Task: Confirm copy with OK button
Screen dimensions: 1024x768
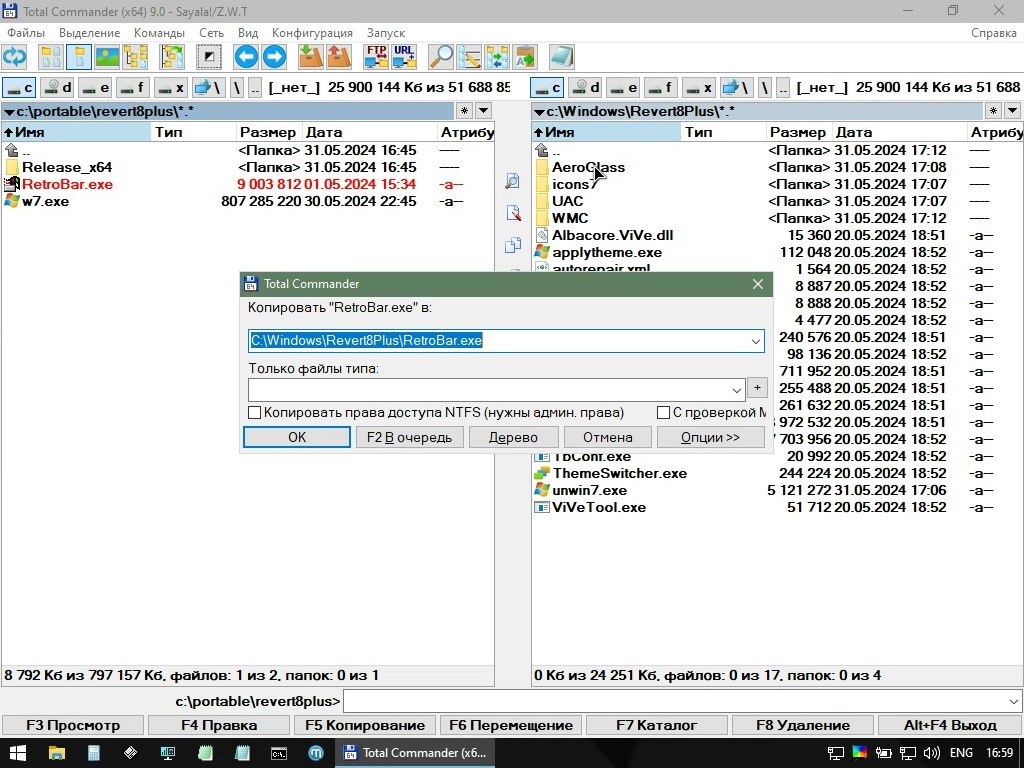Action: tap(297, 438)
